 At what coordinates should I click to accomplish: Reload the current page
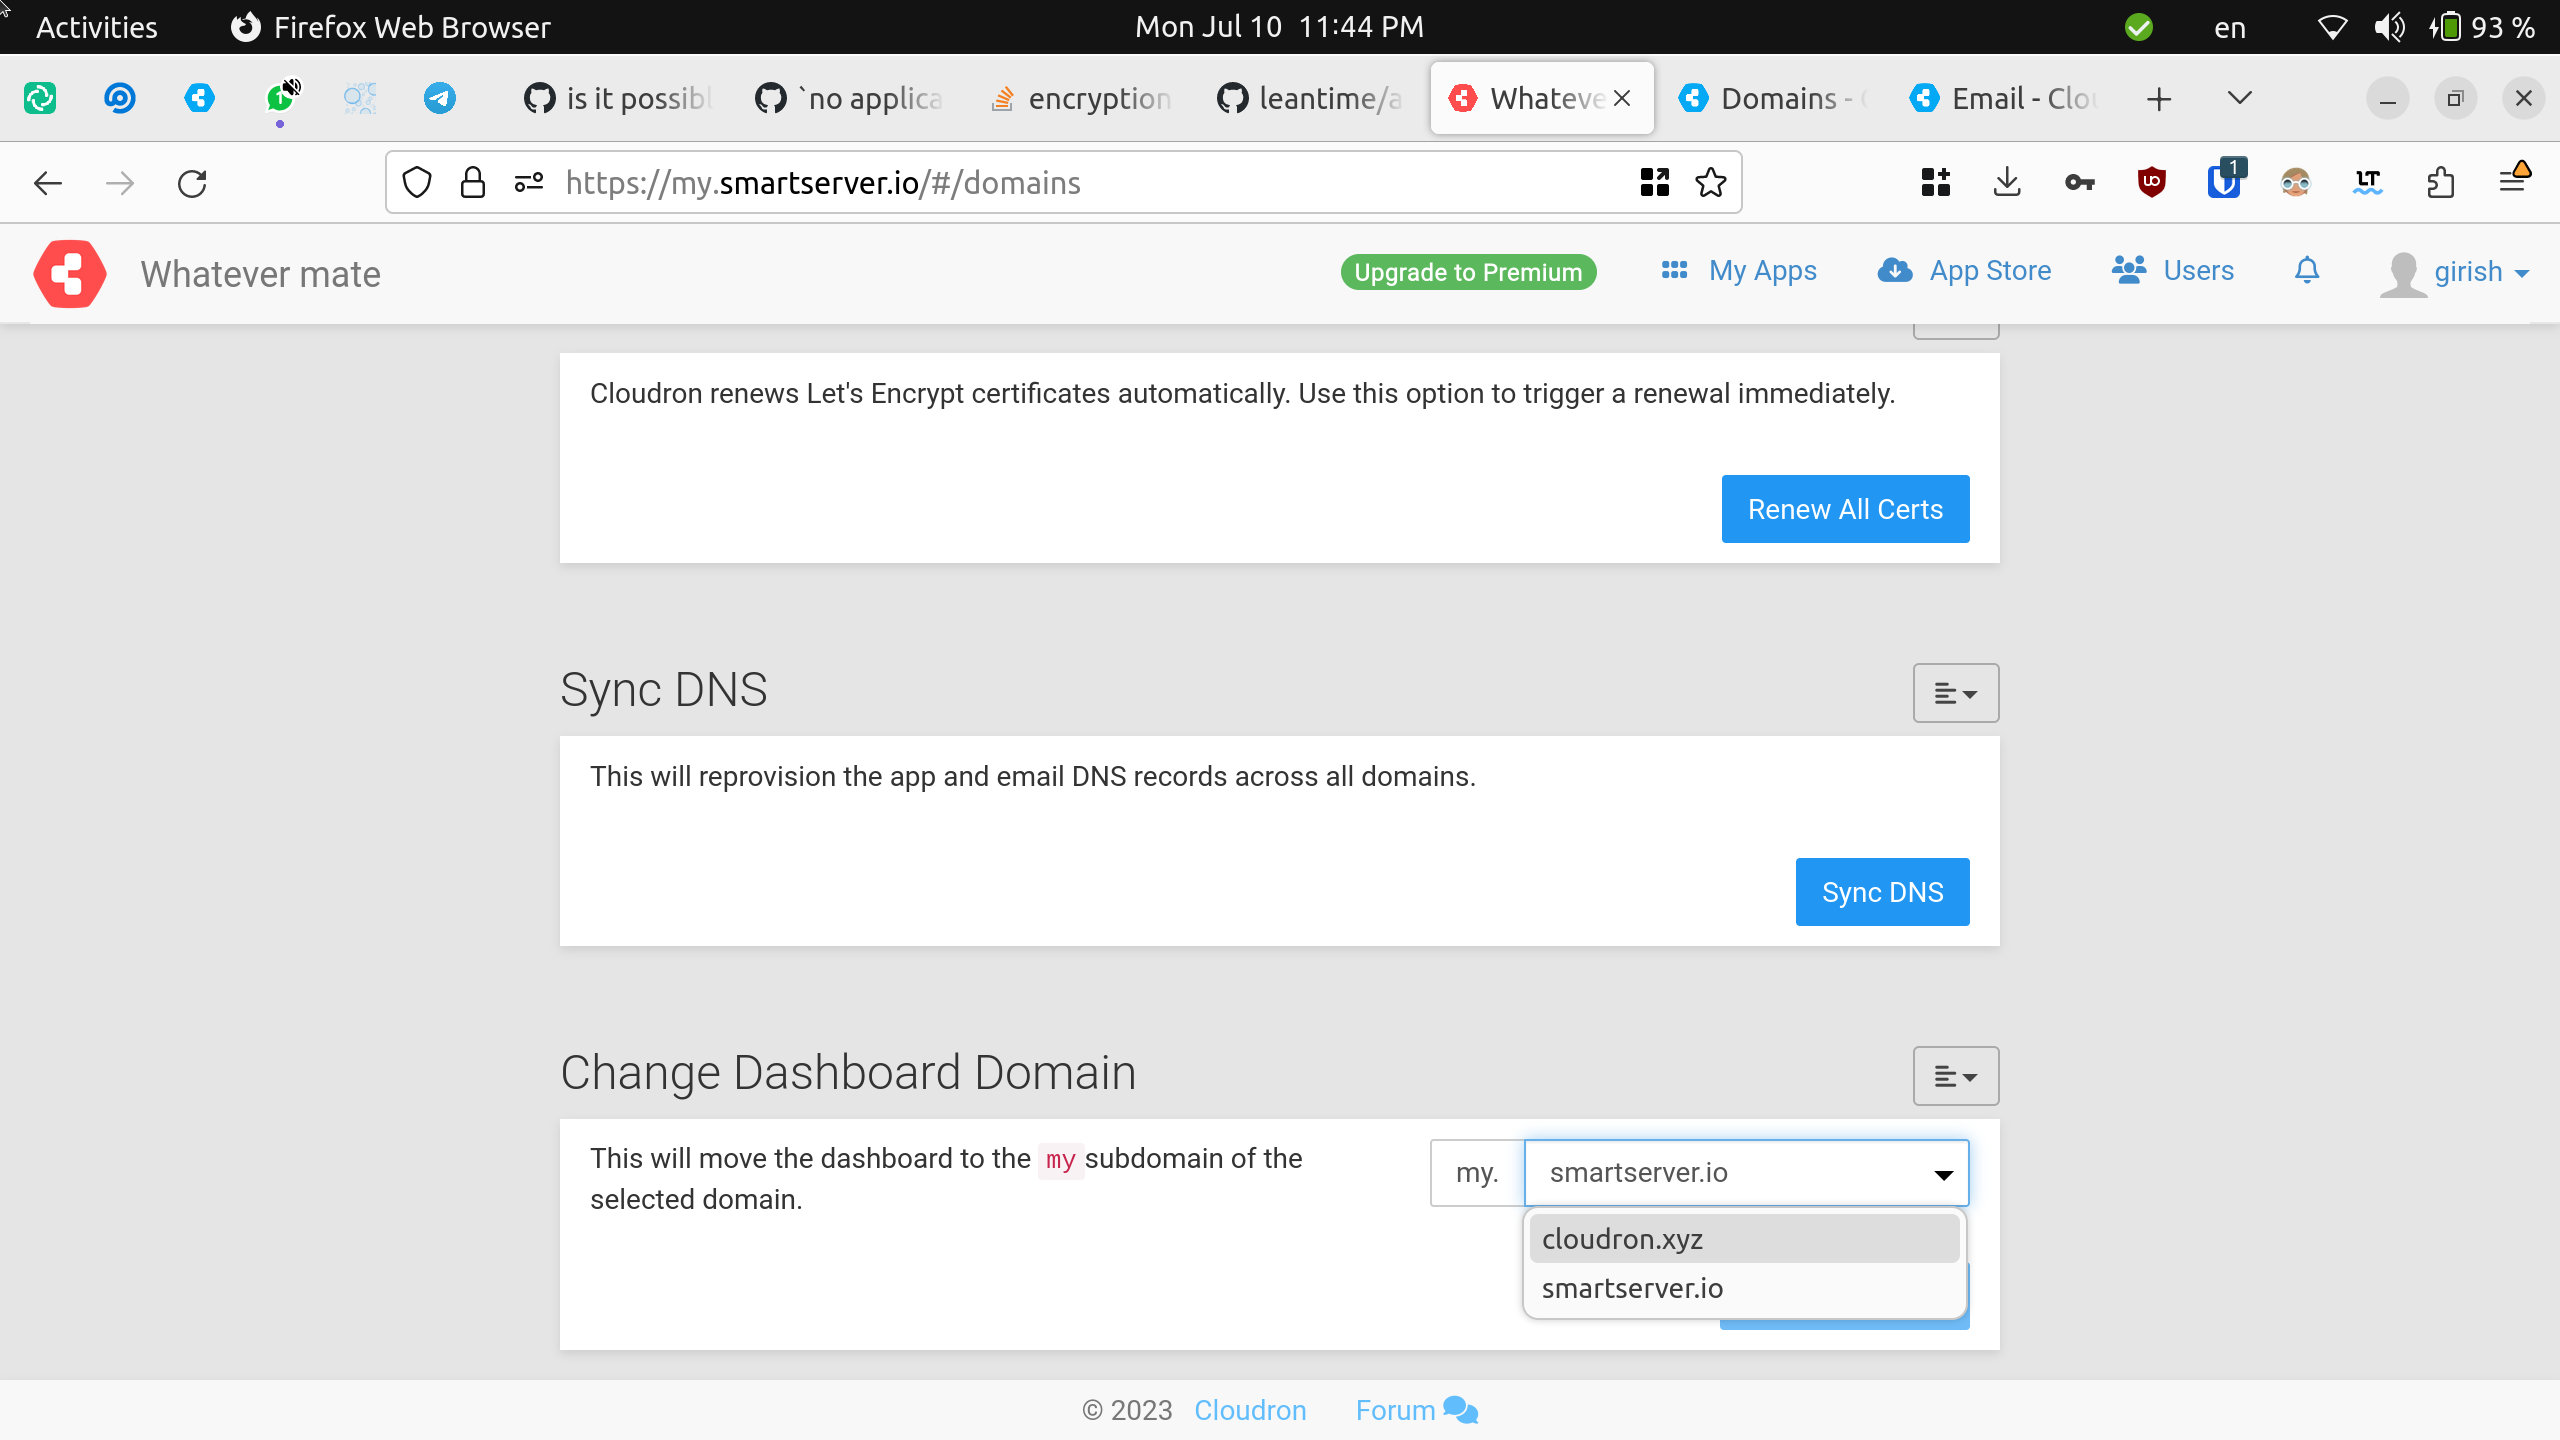point(192,183)
